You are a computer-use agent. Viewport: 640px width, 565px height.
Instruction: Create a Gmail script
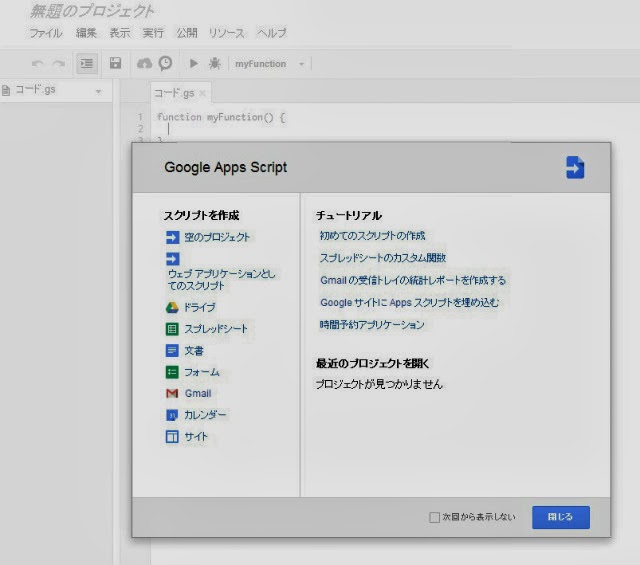click(x=198, y=394)
